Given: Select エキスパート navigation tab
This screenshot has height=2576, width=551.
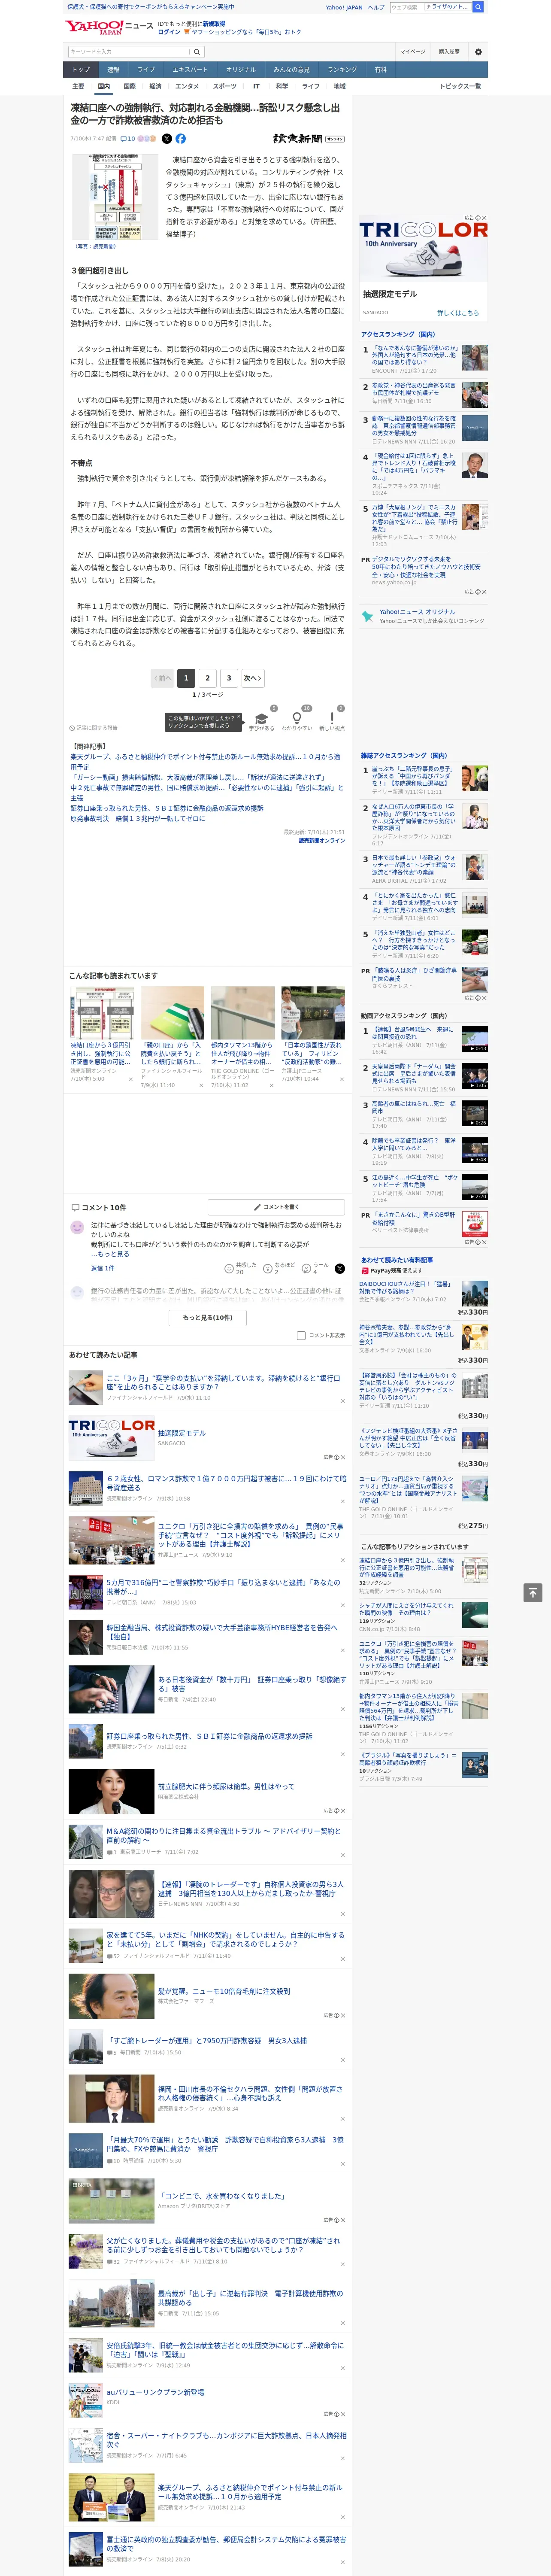Looking at the screenshot, I should coord(190,70).
